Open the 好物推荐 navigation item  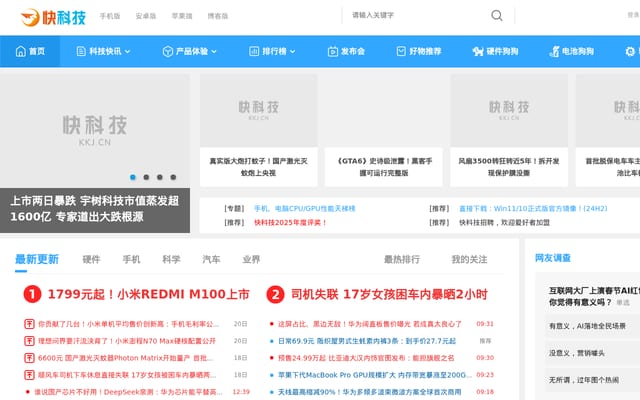pyautogui.click(x=419, y=51)
